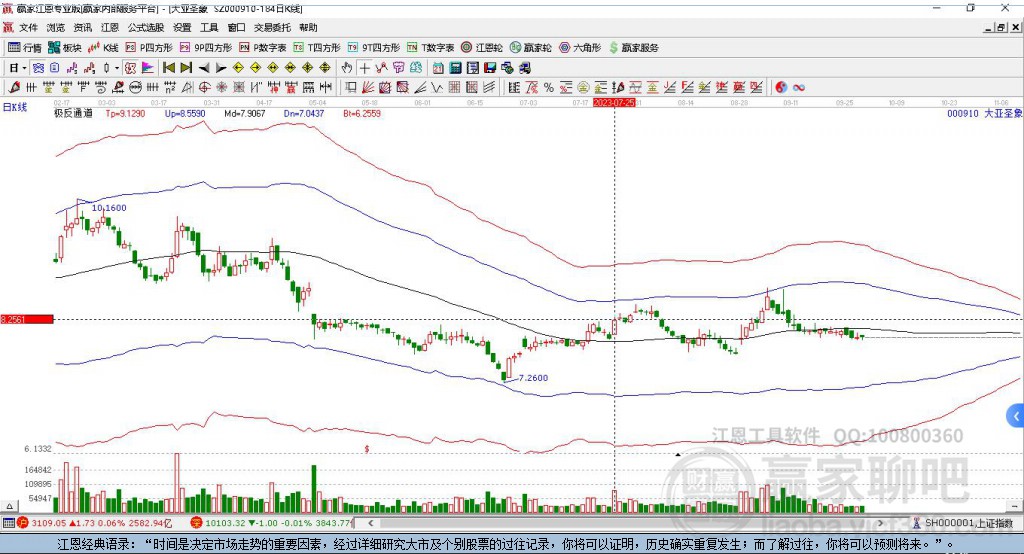Image resolution: width=1024 pixels, height=554 pixels.
Task: Open the 浏览 menu
Action: pyautogui.click(x=56, y=27)
